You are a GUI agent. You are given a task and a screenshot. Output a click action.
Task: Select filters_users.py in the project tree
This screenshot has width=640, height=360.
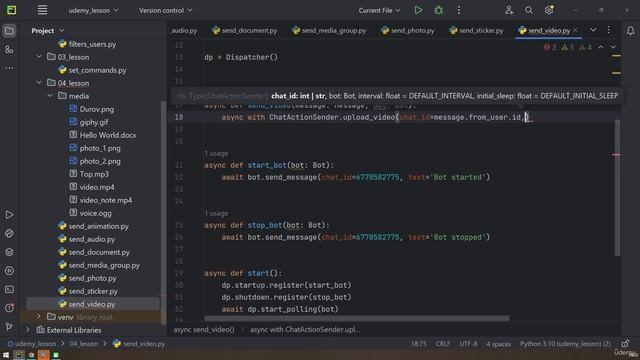[92, 44]
